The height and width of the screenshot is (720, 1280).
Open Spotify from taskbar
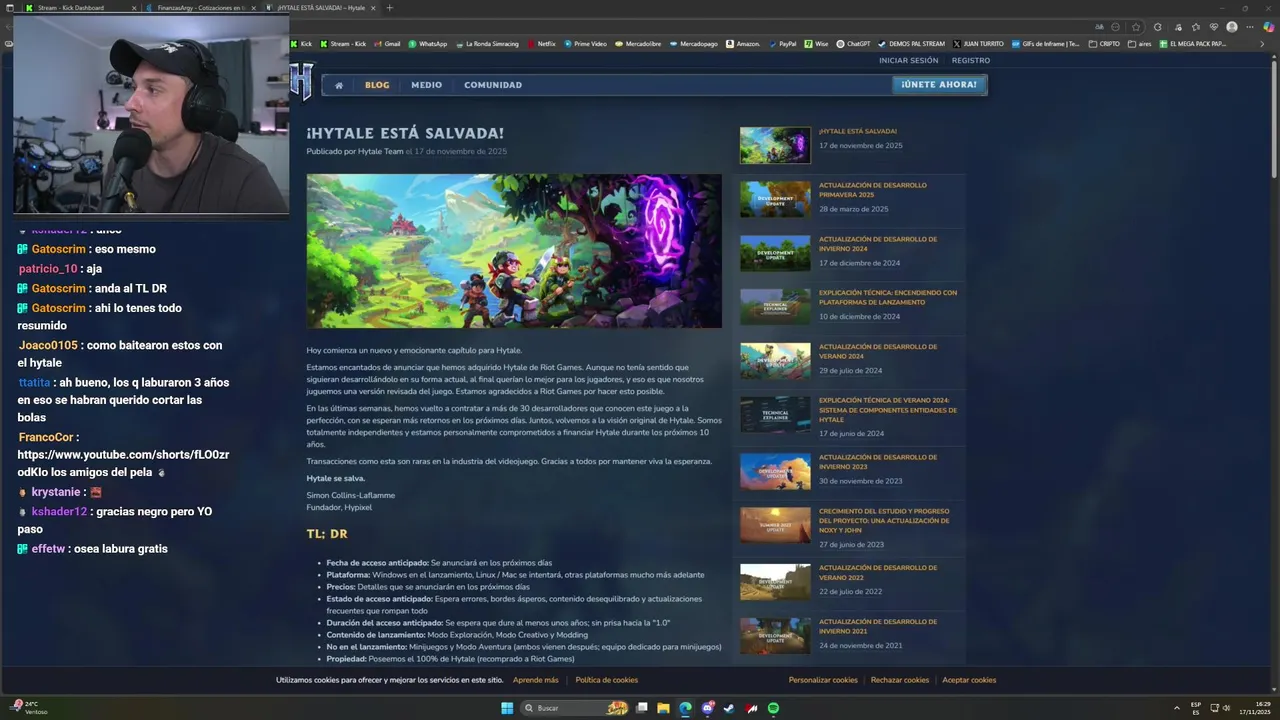point(773,708)
